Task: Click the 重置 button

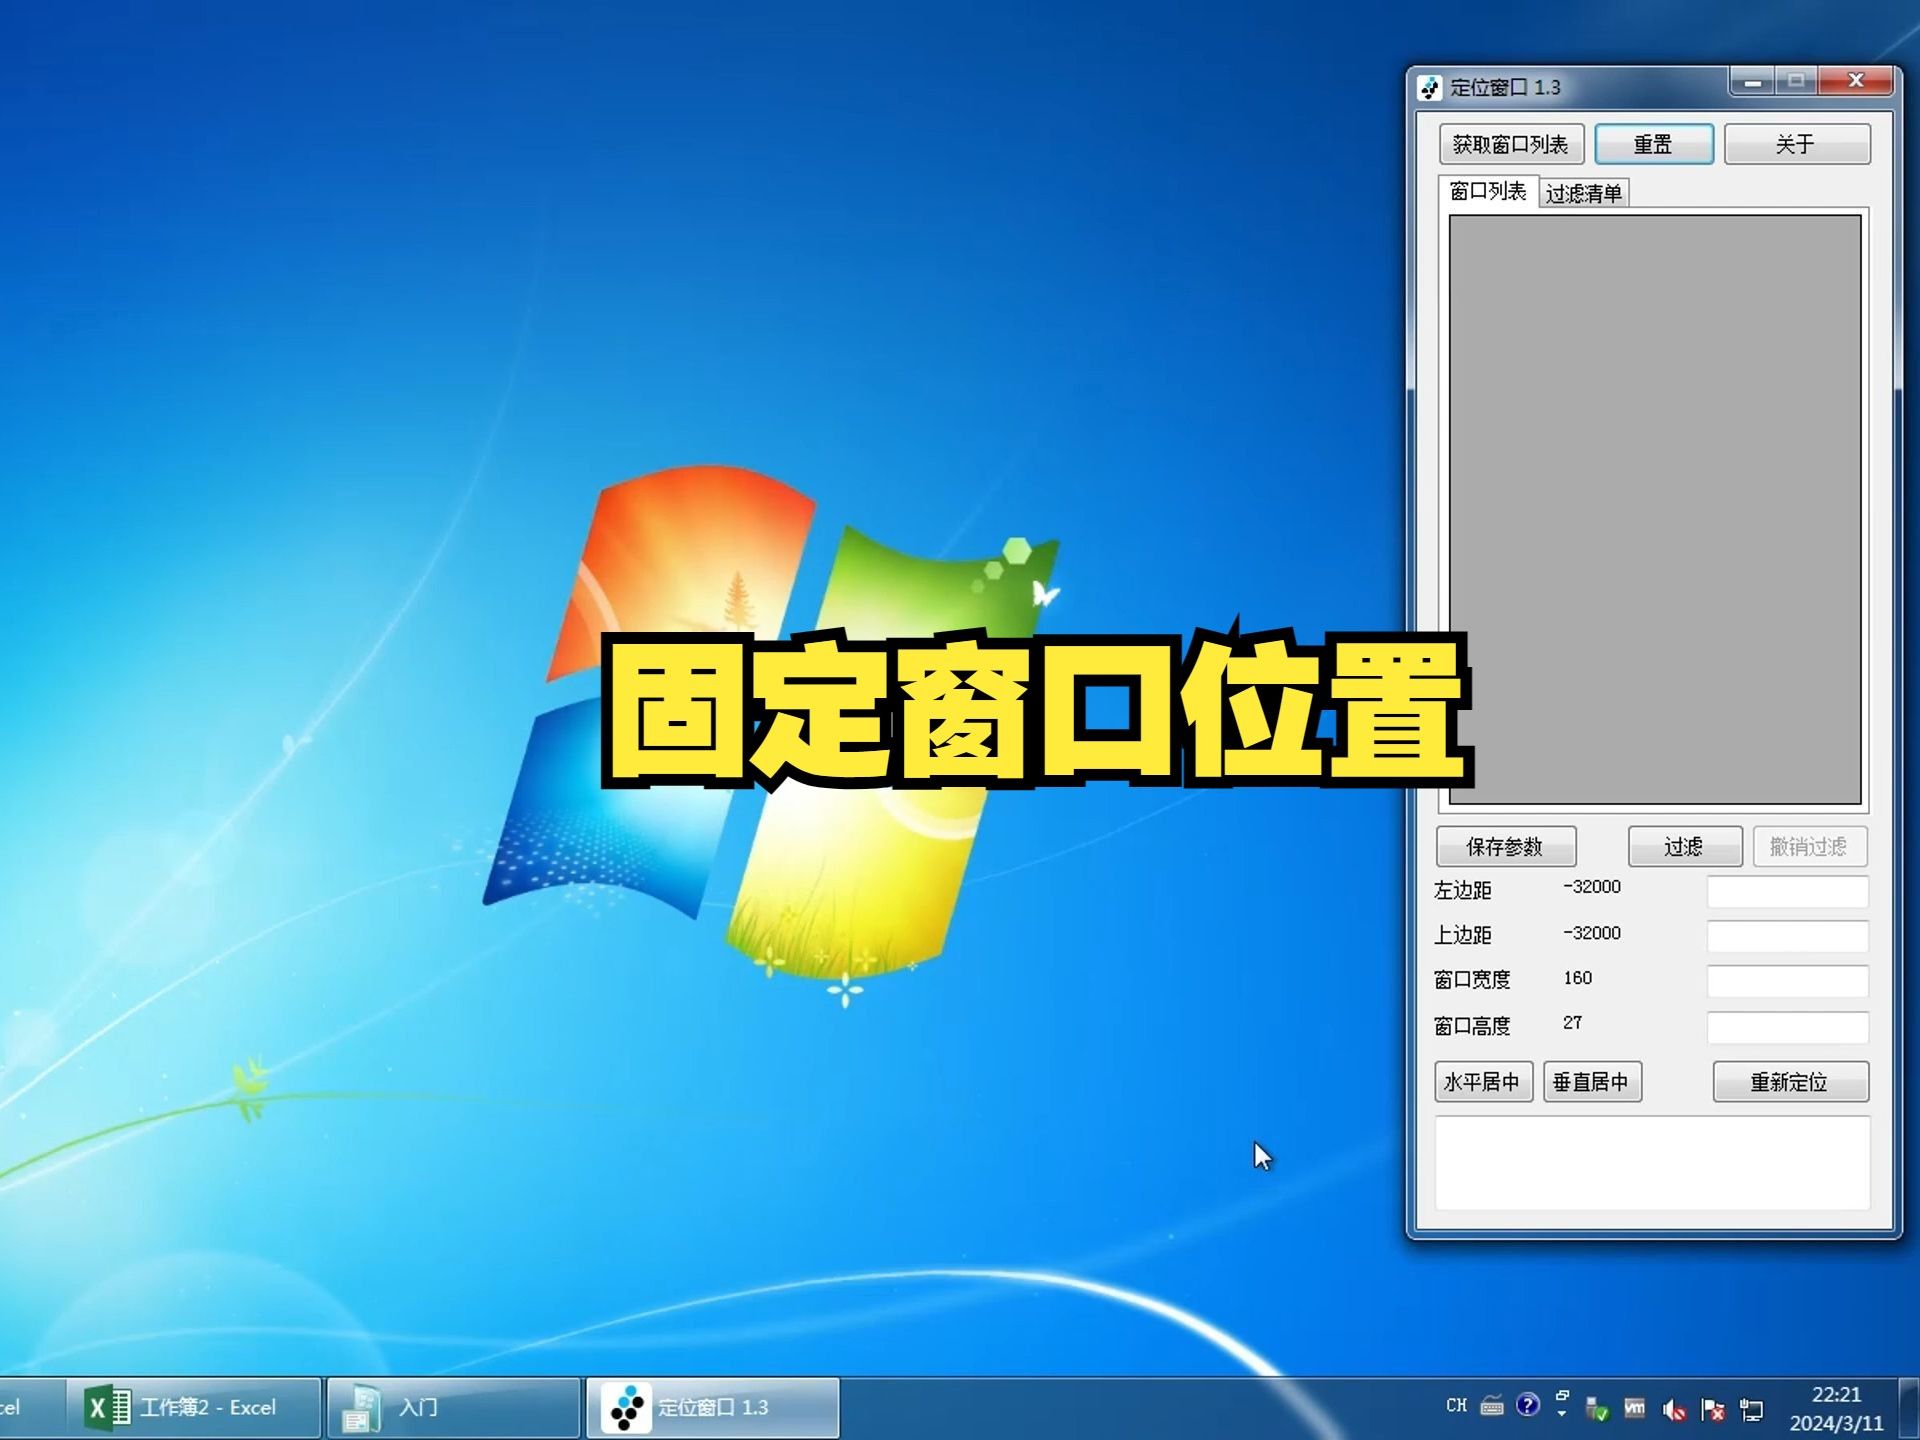Action: tap(1653, 144)
